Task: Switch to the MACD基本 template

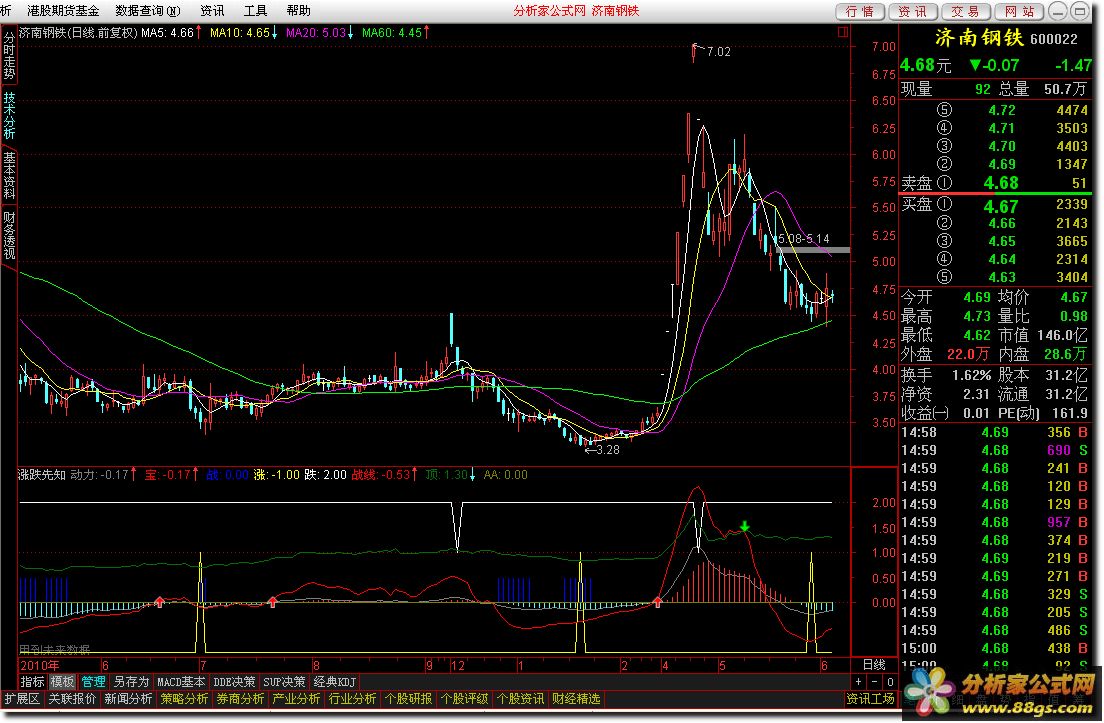Action: [181, 681]
